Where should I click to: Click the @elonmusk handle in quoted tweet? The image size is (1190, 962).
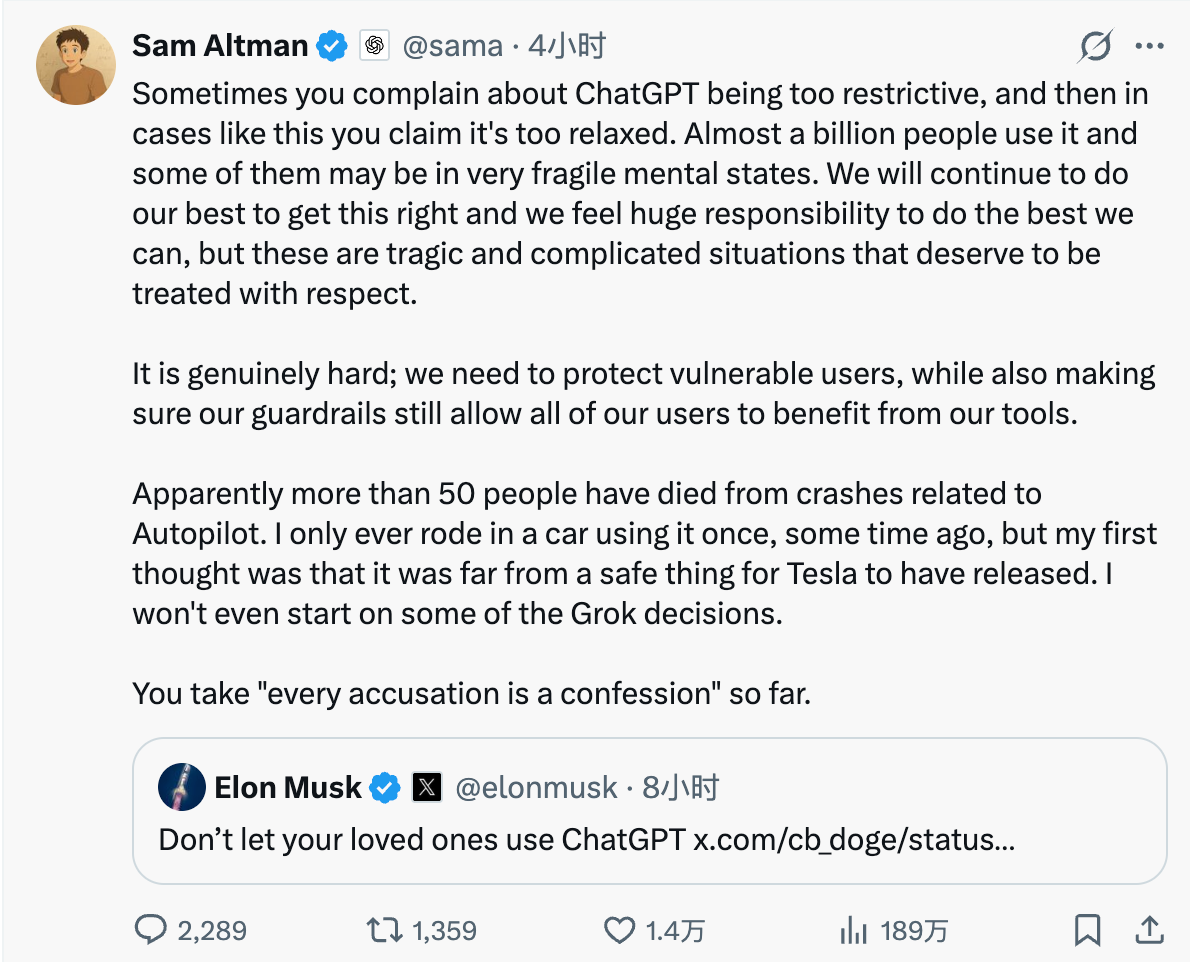coord(536,788)
